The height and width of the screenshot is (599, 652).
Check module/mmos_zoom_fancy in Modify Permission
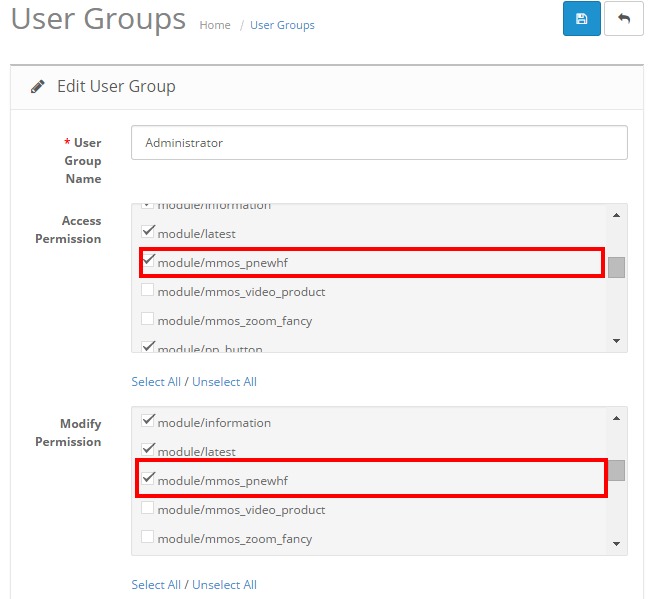(x=148, y=538)
